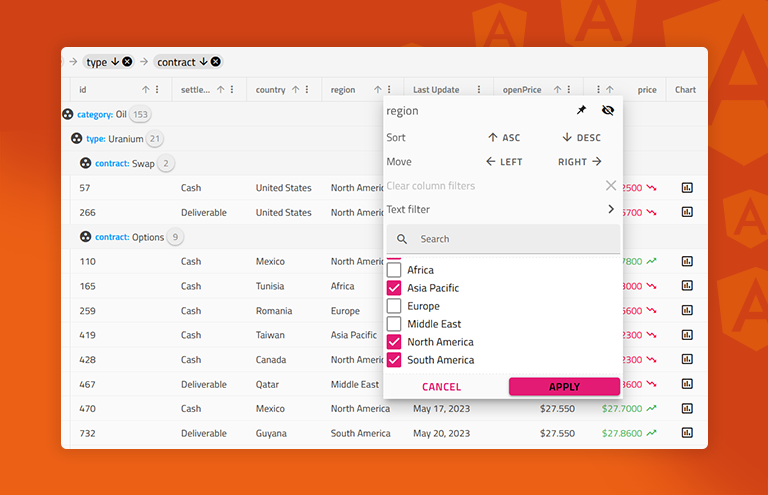Move region column RIGHT

[580, 162]
